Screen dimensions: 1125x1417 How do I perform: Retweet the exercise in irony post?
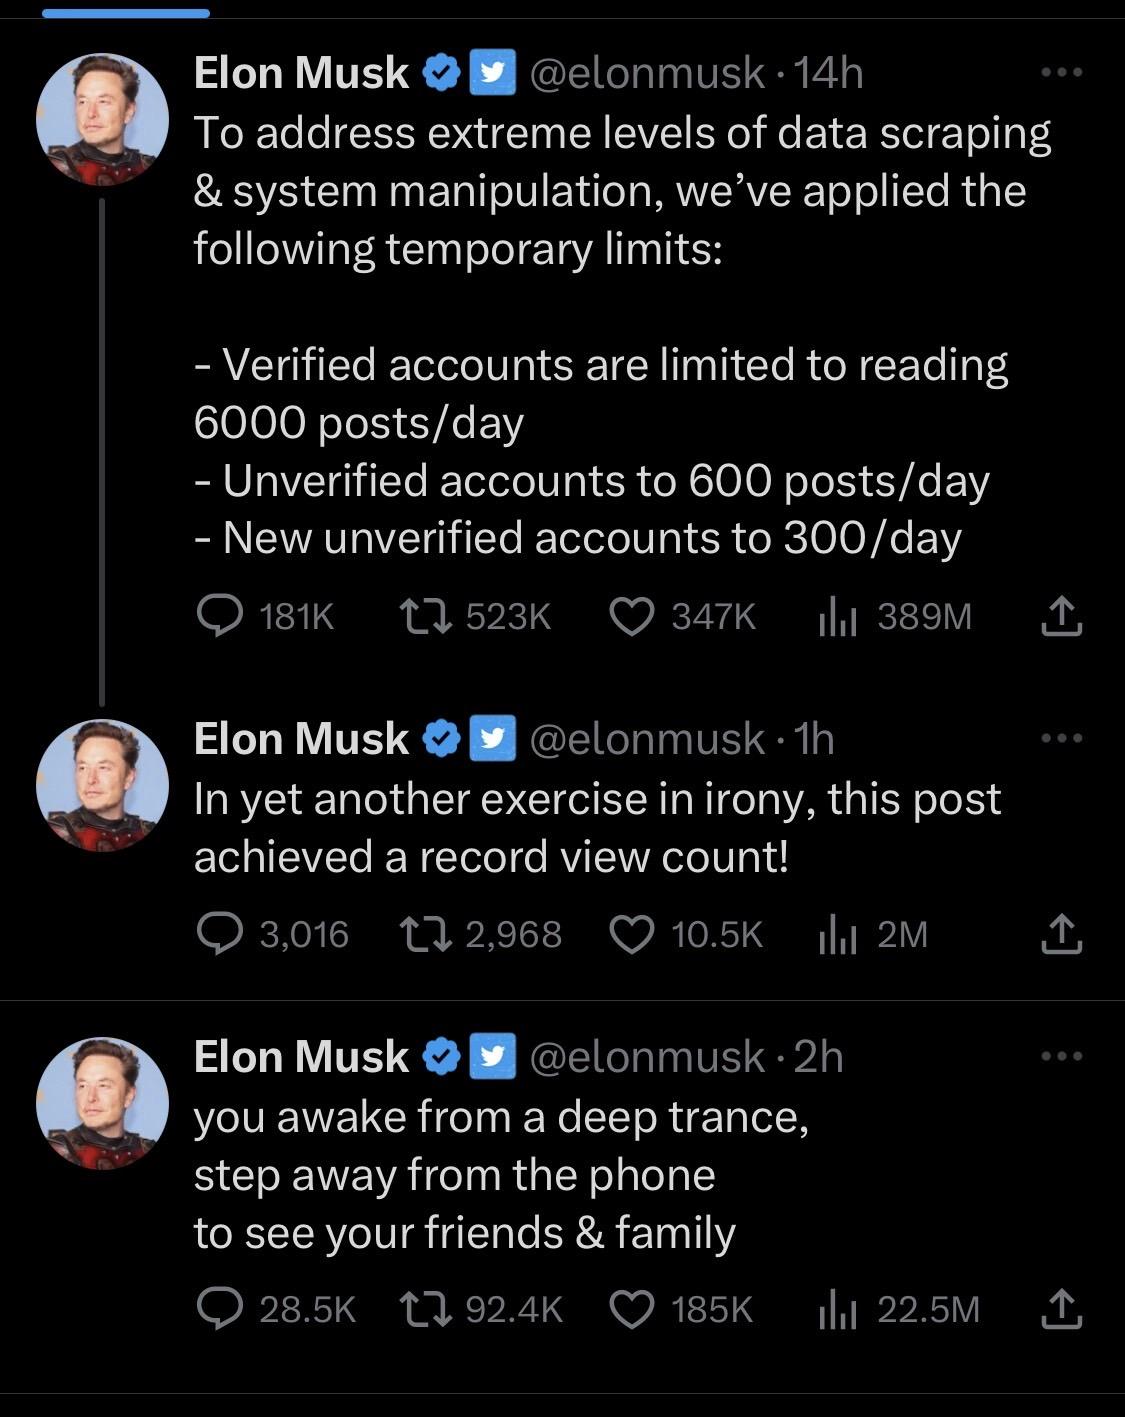coord(425,934)
